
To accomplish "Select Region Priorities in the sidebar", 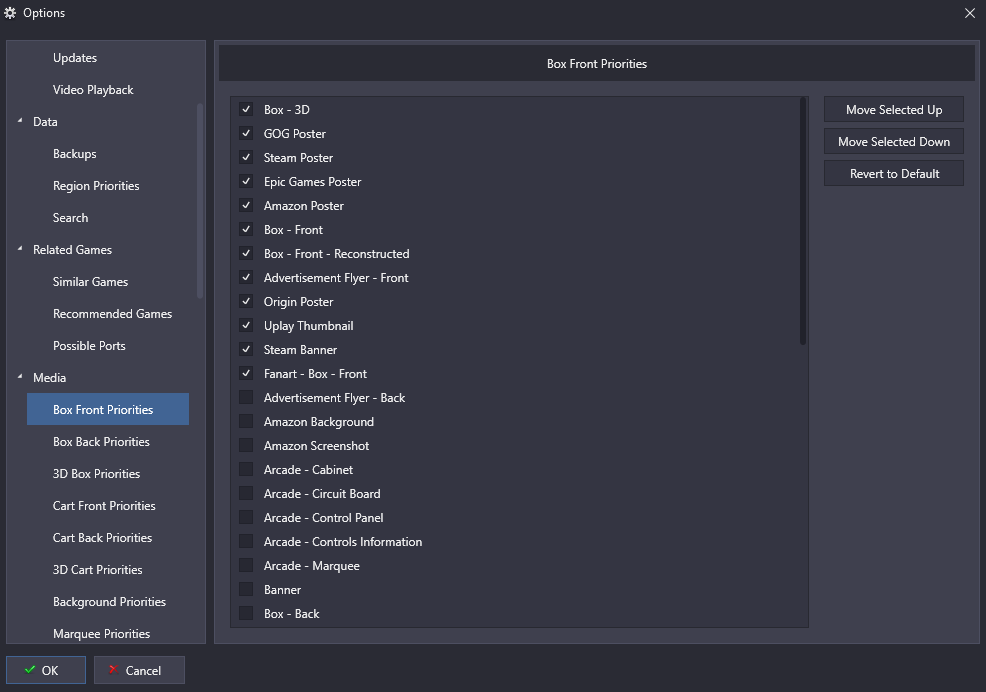I will (x=96, y=186).
